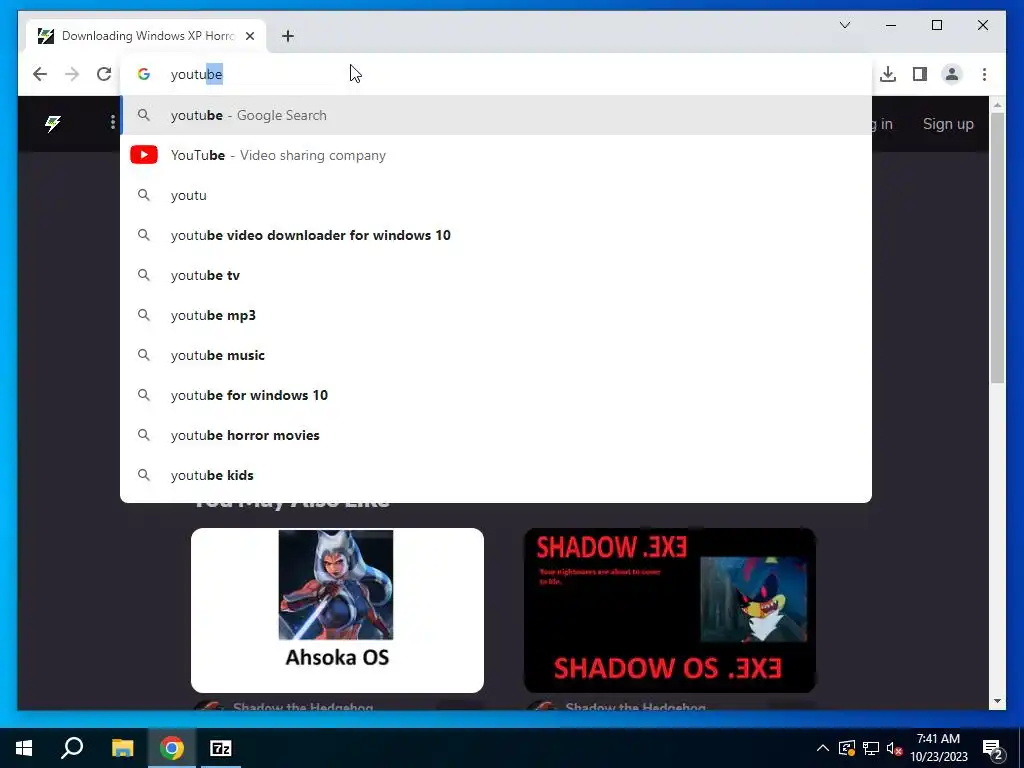Click the address bar containing youtube
This screenshot has height=768, width=1024.
click(496, 74)
